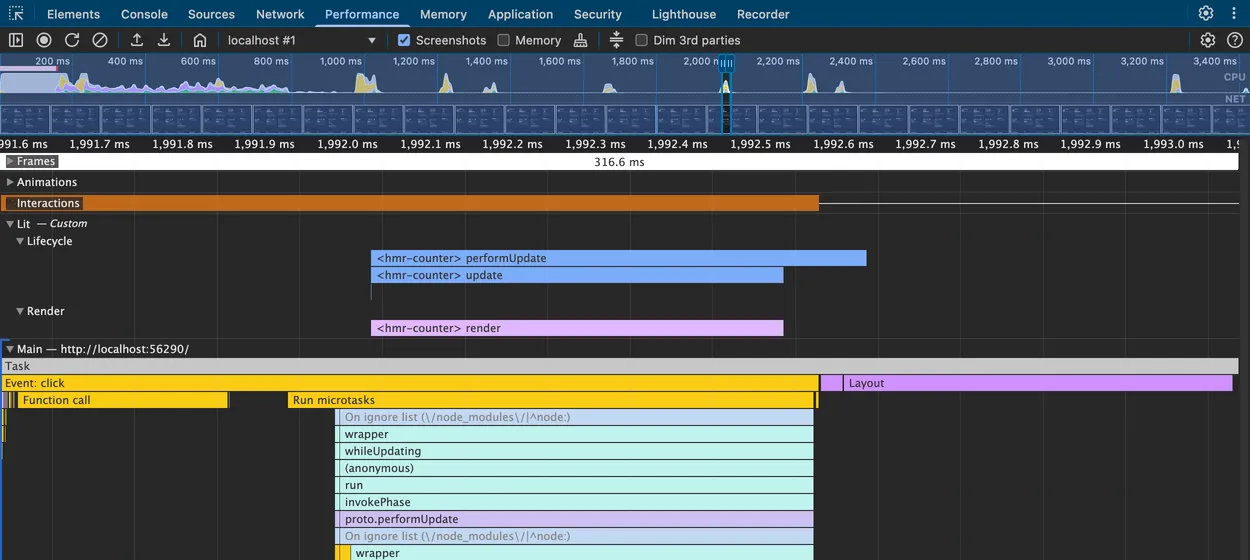Viewport: 1250px width, 560px height.
Task: Start recording with the Record button
Action: point(44,40)
